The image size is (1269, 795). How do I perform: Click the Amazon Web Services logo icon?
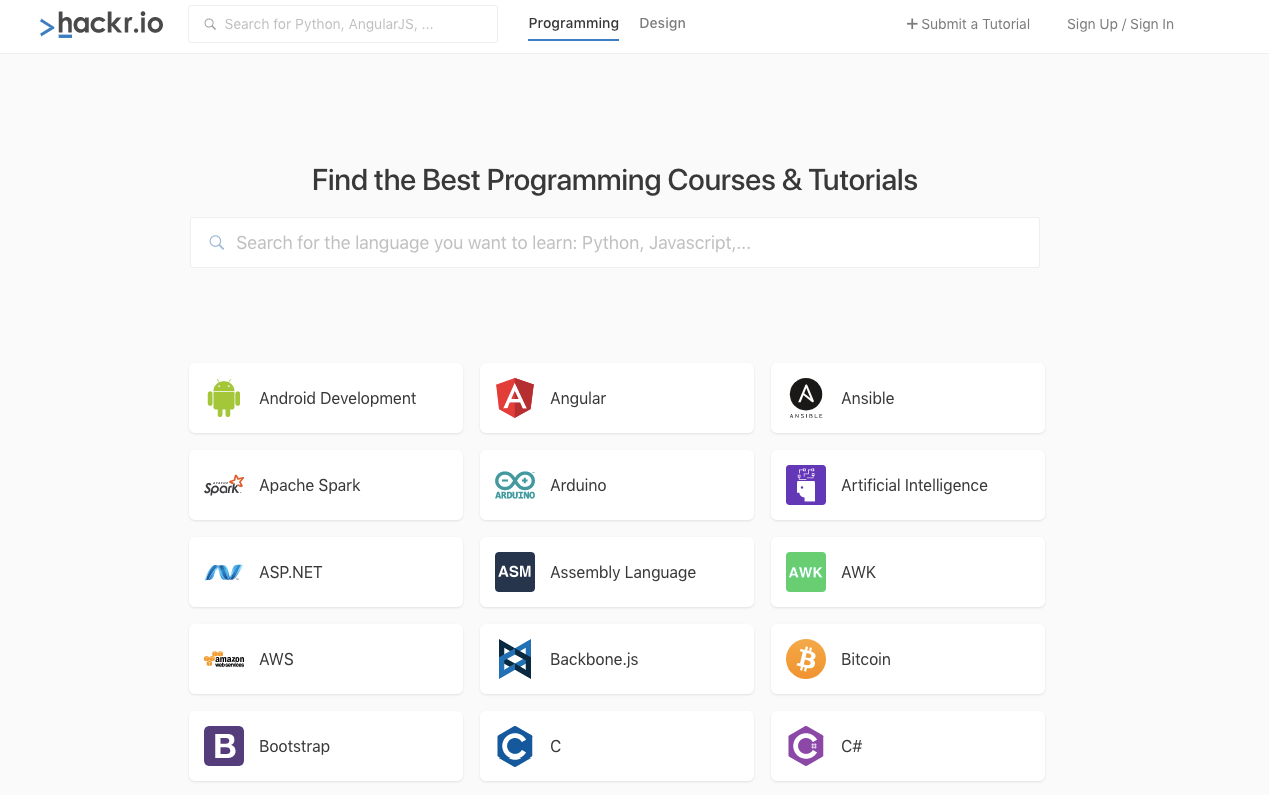[224, 659]
